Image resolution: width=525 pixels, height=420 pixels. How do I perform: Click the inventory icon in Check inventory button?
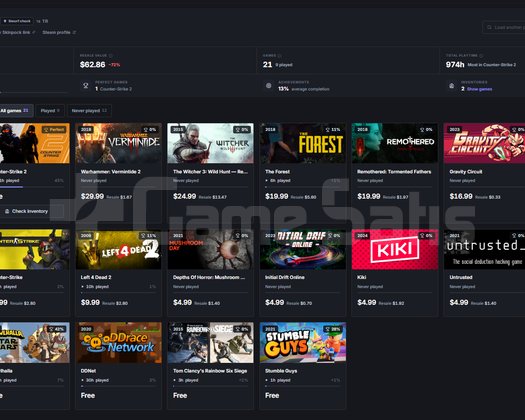point(7,211)
